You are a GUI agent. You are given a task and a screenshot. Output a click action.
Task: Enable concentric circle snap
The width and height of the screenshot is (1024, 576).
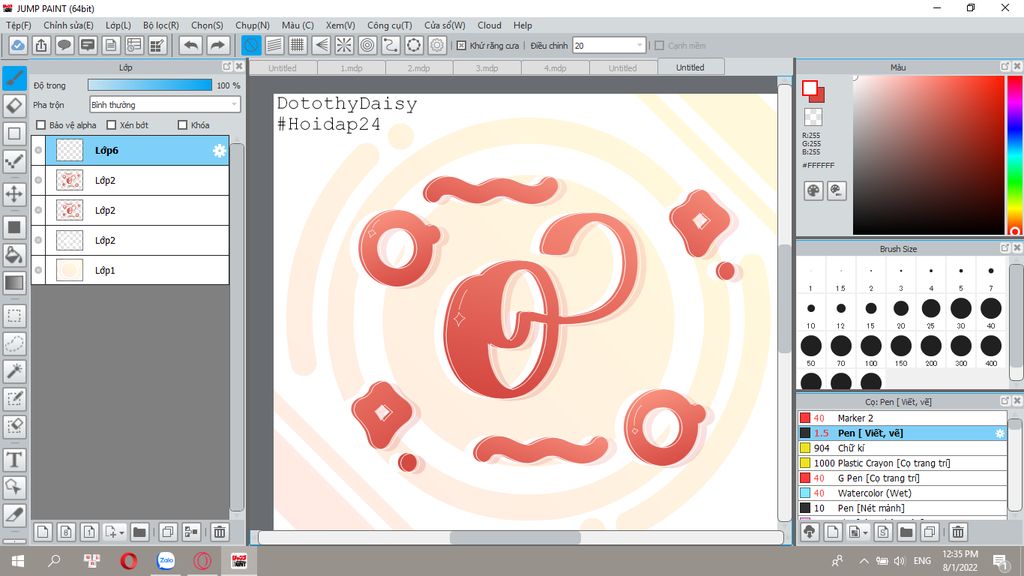(x=368, y=45)
